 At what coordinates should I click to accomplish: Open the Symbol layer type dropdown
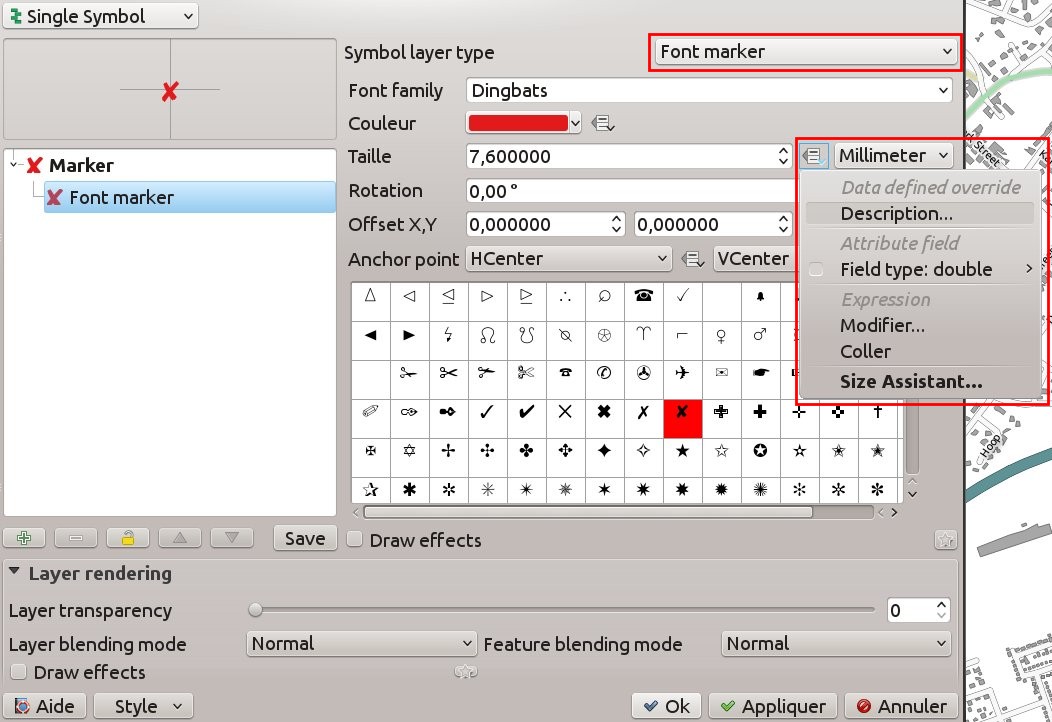[805, 52]
